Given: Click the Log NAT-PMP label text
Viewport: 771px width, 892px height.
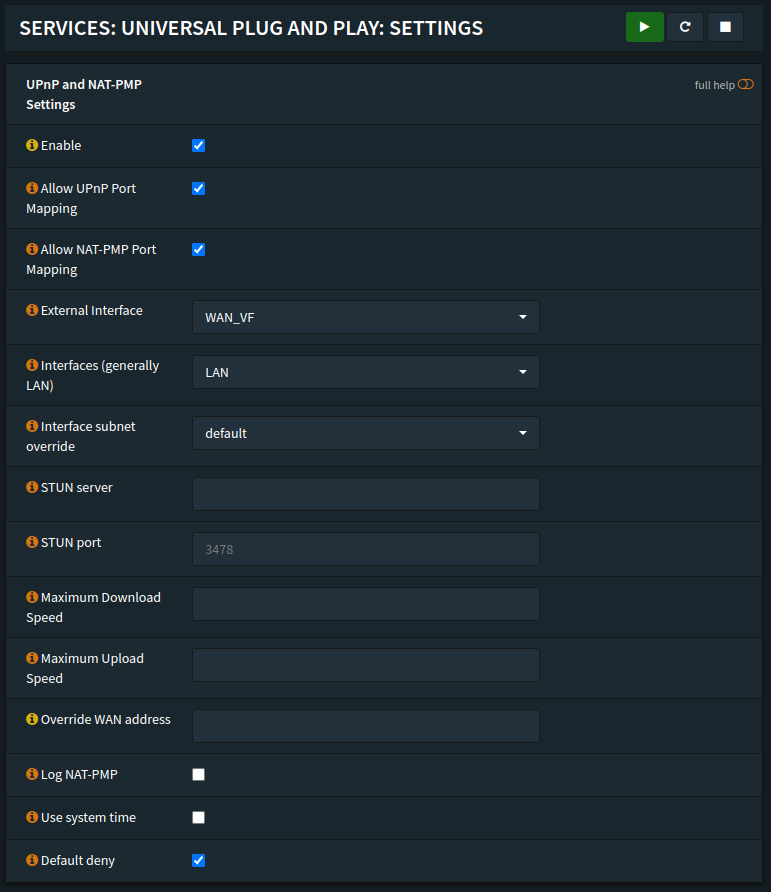Looking at the screenshot, I should (x=79, y=774).
